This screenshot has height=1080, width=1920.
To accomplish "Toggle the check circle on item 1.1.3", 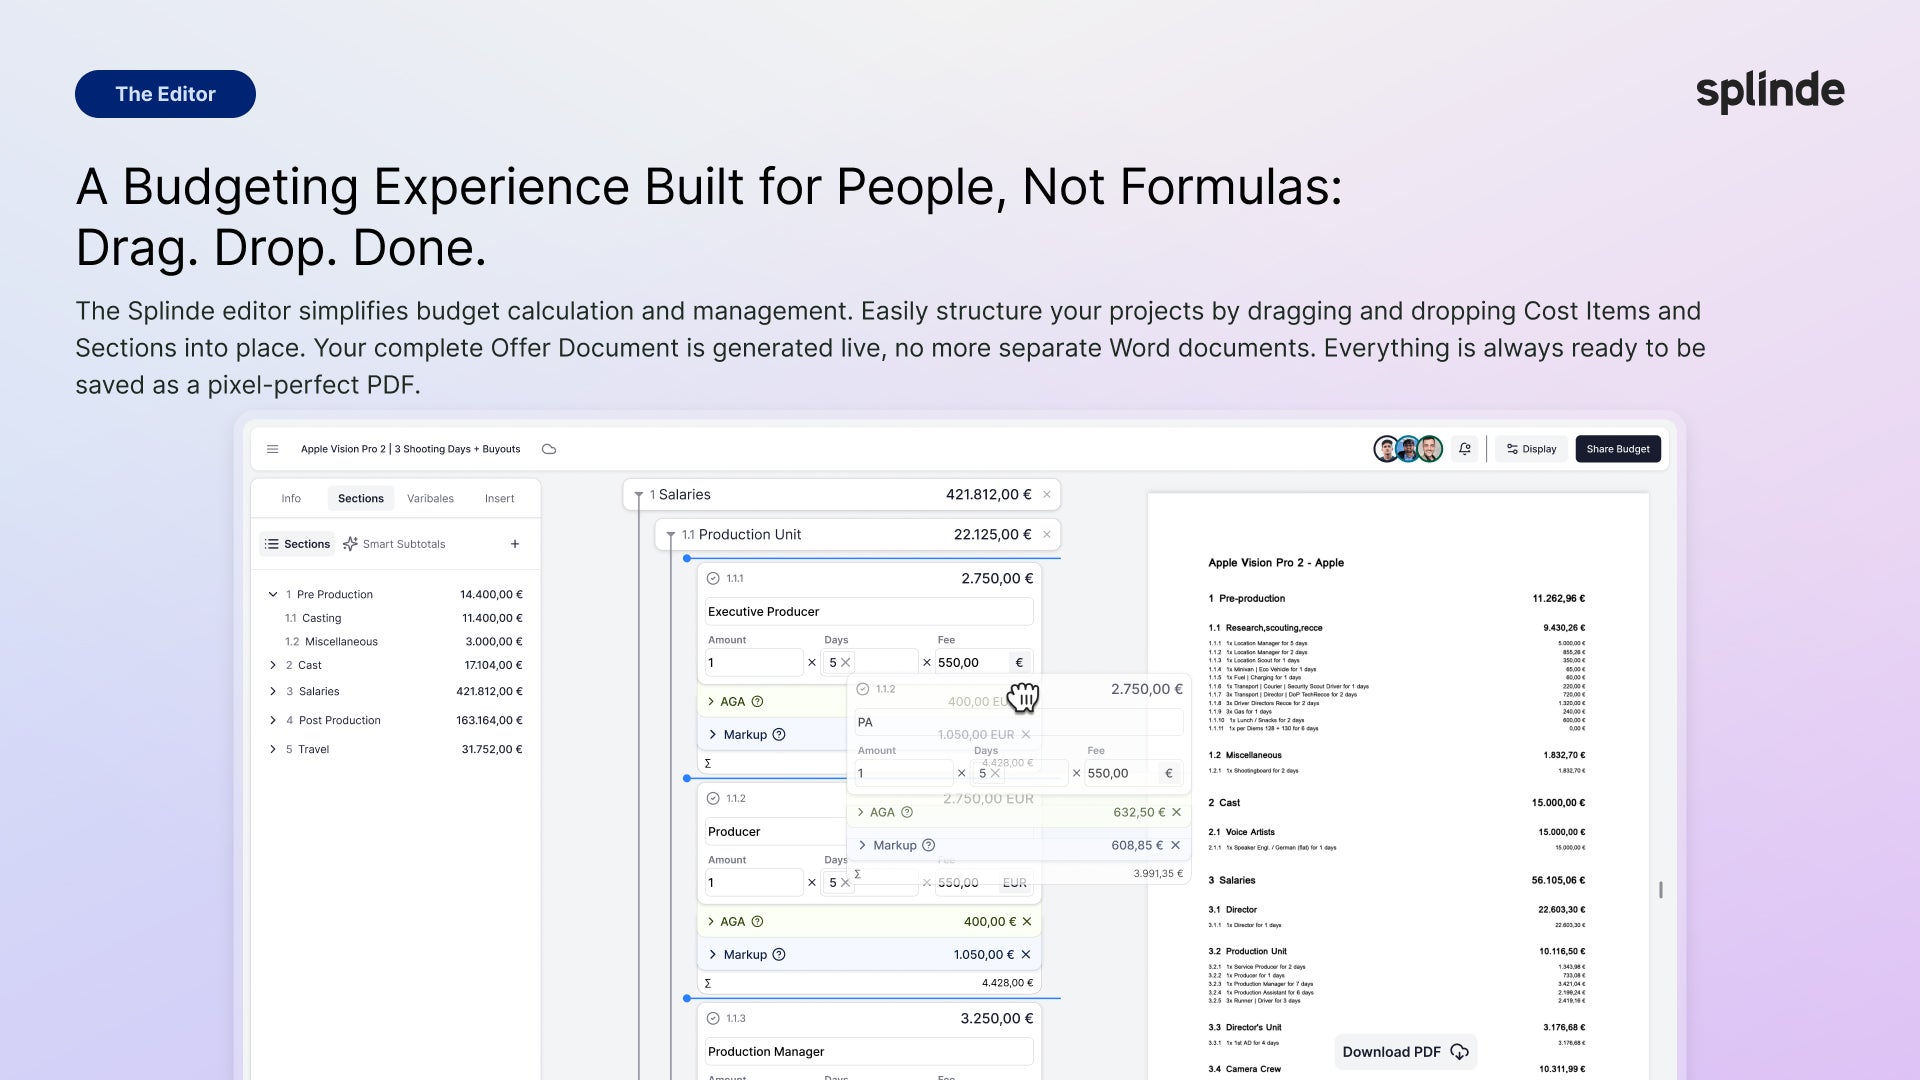I will click(713, 1018).
